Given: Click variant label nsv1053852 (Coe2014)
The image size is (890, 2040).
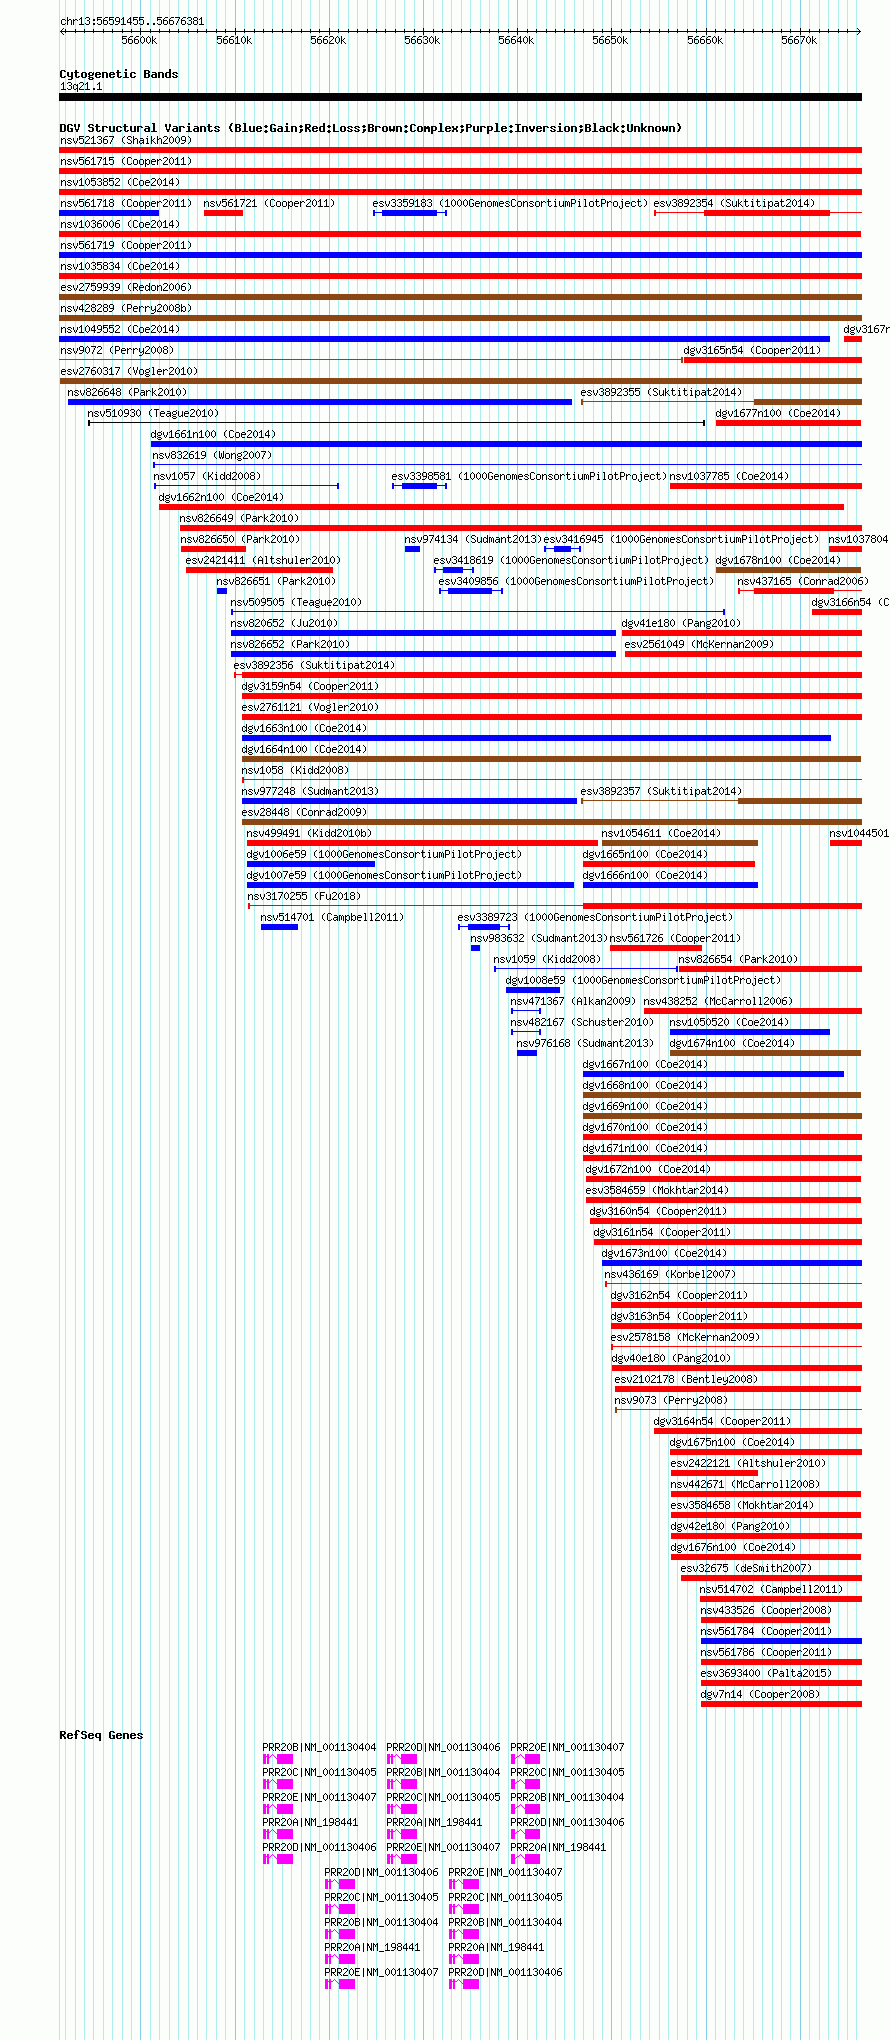Looking at the screenshot, I should (x=120, y=182).
